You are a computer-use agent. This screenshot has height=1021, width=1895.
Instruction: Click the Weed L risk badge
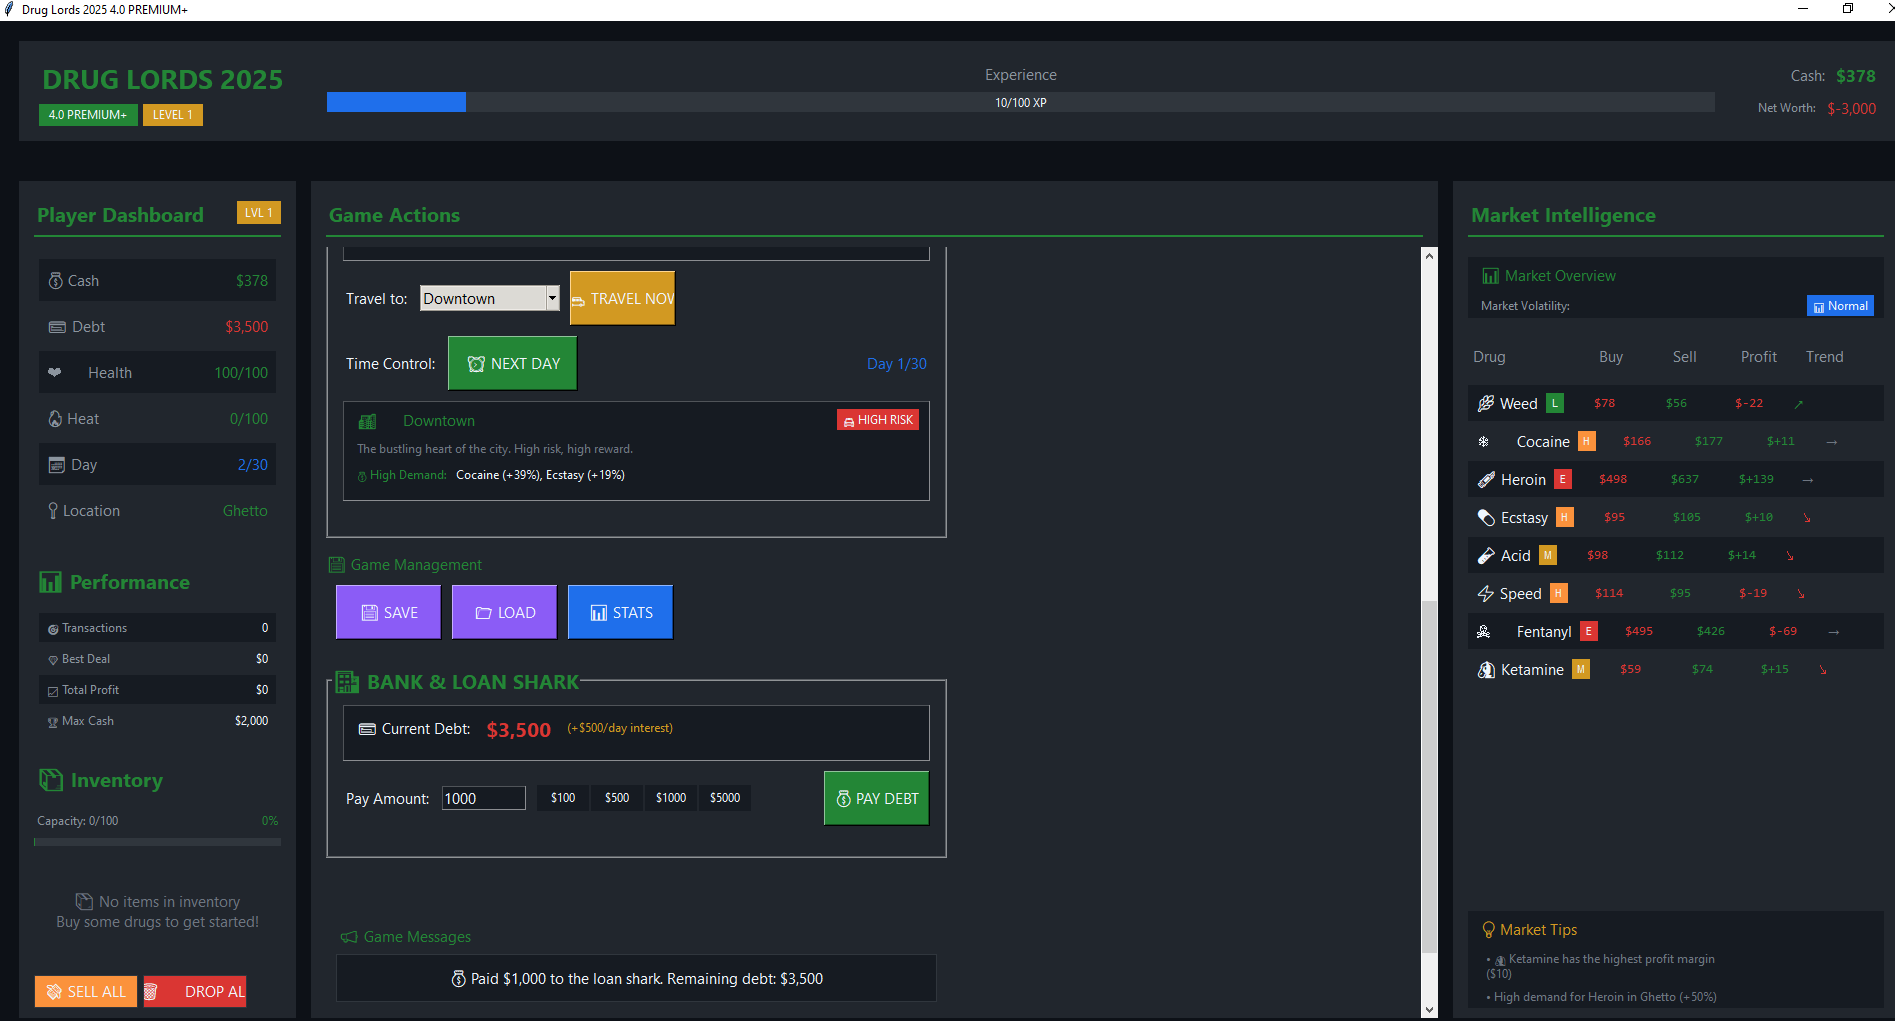click(x=1555, y=403)
